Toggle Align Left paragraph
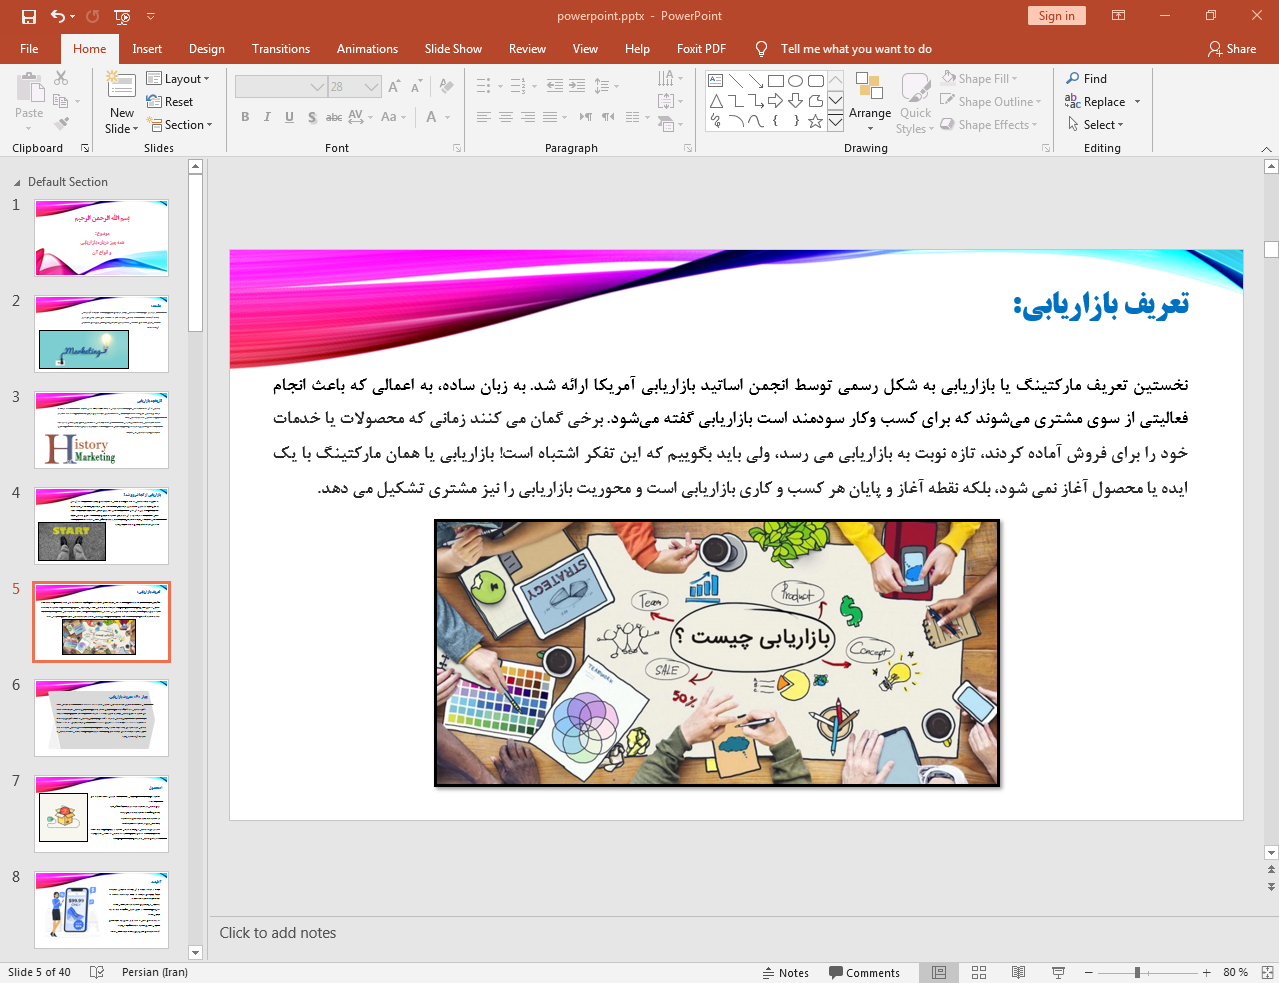 pyautogui.click(x=484, y=117)
